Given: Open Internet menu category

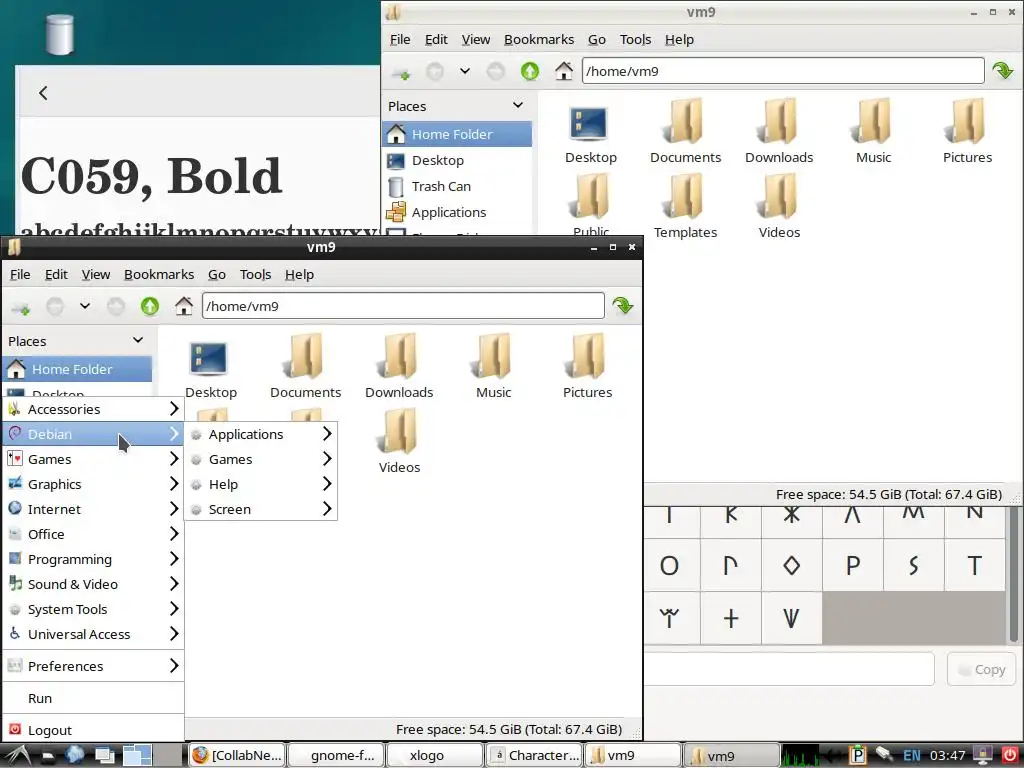Looking at the screenshot, I should [93, 509].
